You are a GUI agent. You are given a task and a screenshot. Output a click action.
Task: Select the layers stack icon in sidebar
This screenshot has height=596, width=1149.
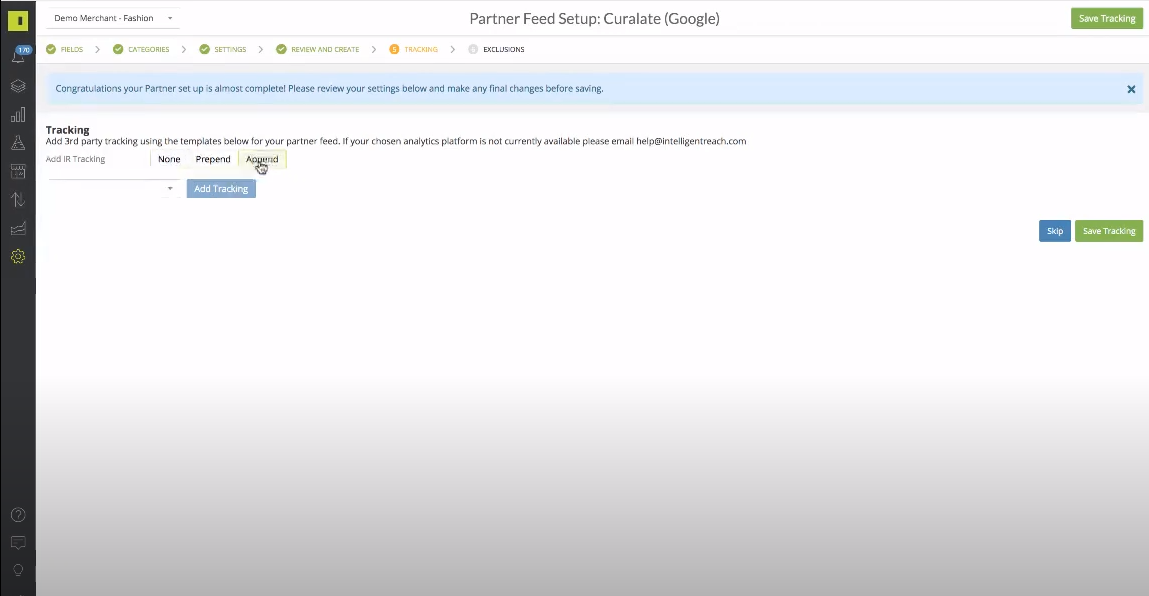pos(17,86)
